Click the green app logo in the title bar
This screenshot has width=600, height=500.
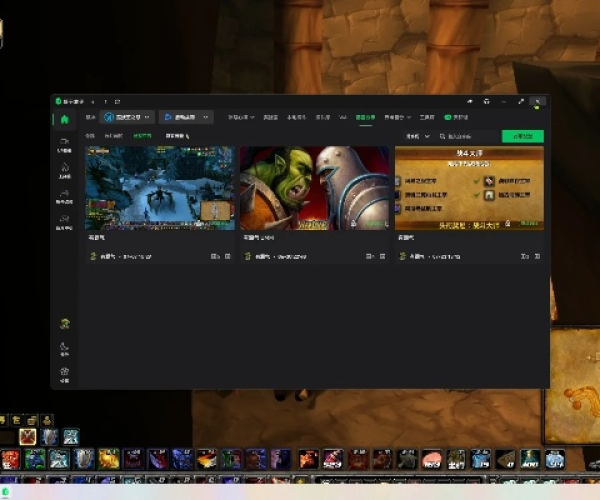coord(59,101)
